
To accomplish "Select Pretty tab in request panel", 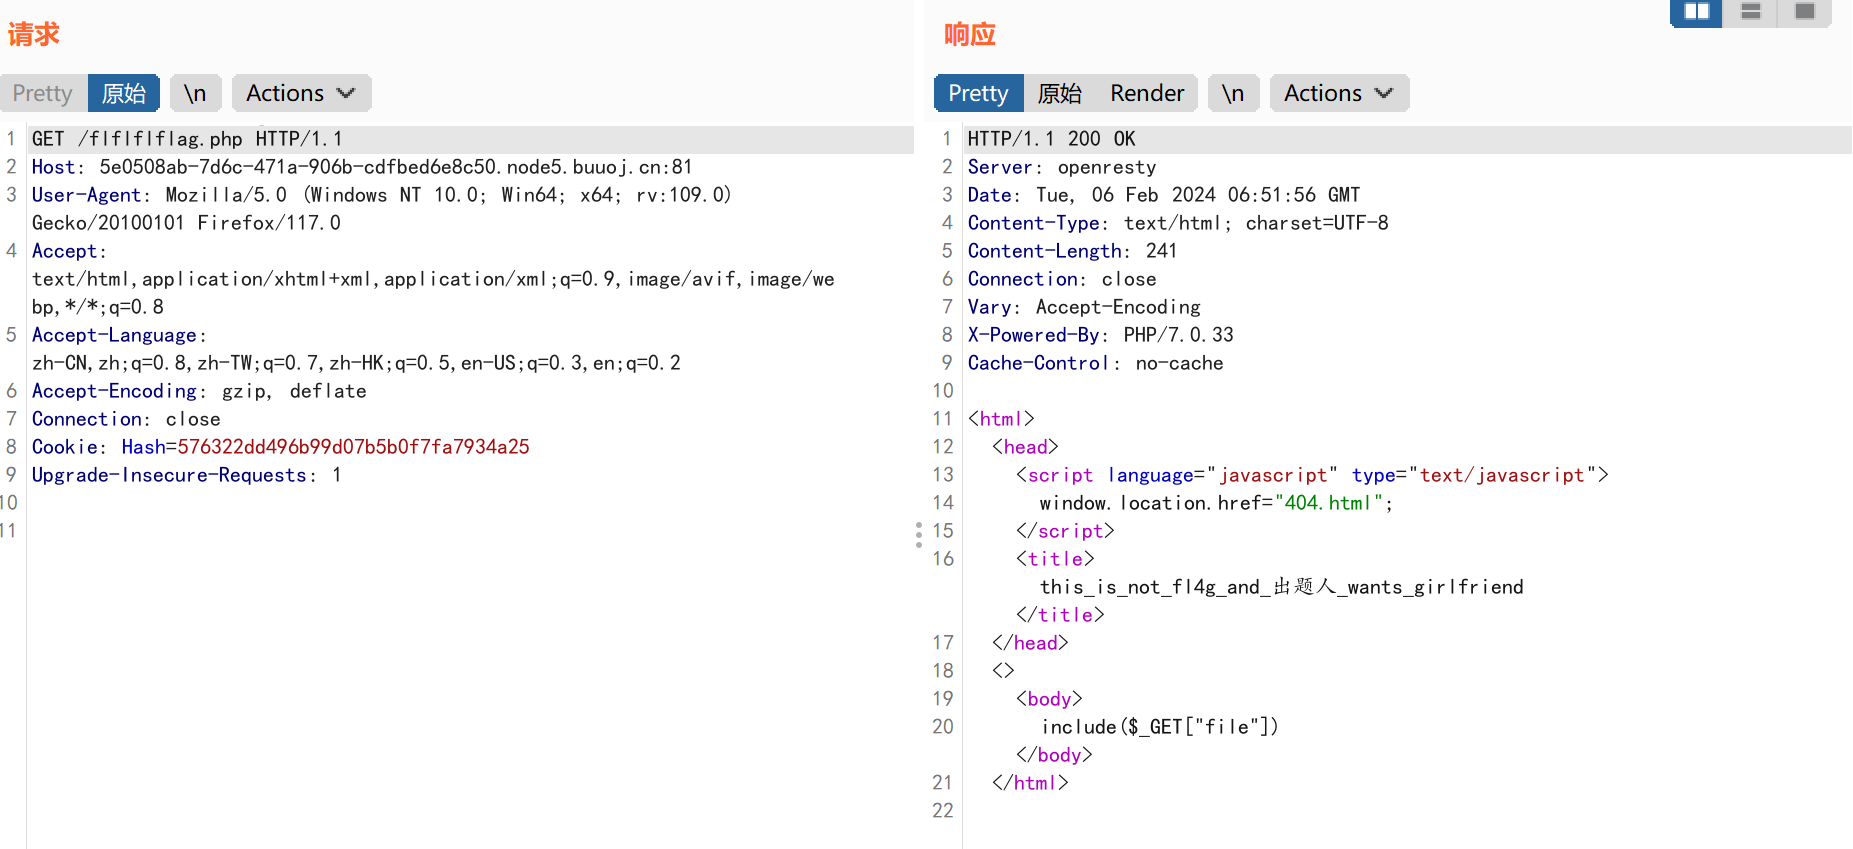I will (x=43, y=93).
